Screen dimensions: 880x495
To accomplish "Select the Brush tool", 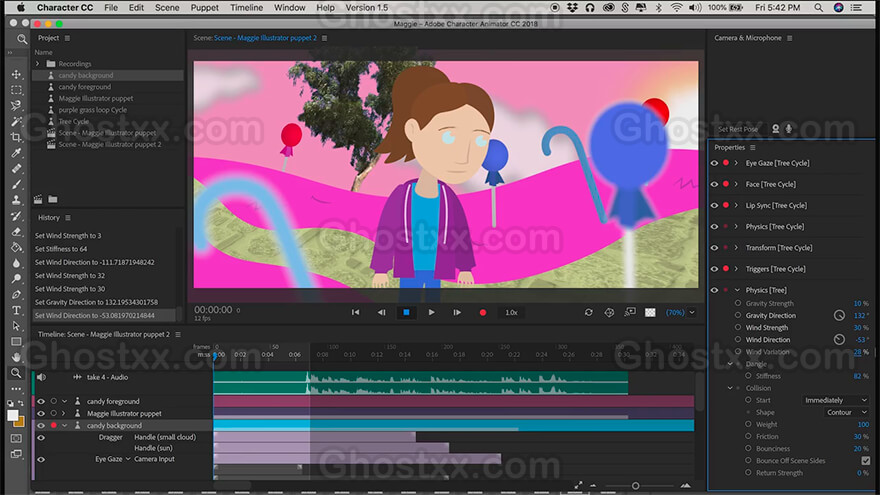I will click(16, 184).
